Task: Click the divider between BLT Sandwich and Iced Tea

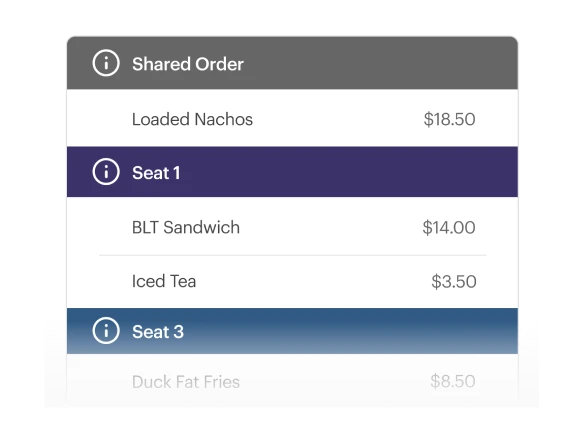Action: (x=292, y=255)
